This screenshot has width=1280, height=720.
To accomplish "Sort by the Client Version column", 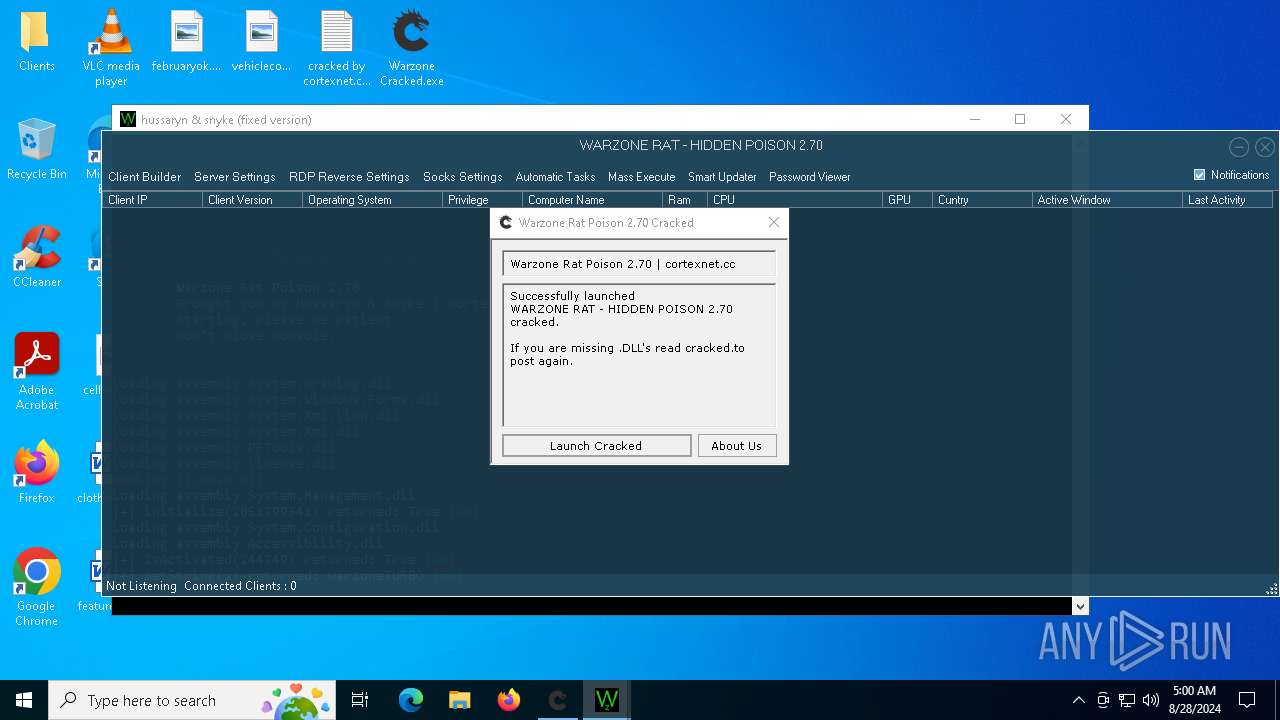I will tap(252, 200).
